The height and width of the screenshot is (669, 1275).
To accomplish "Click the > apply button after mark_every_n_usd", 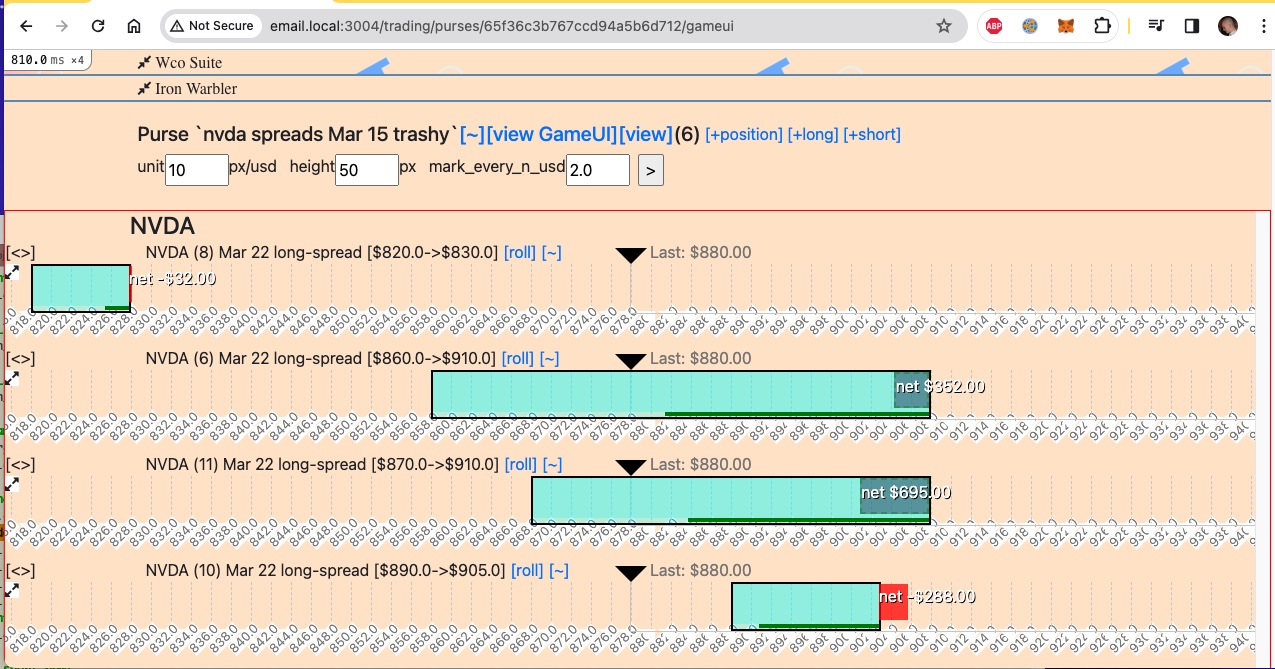I will 651,170.
